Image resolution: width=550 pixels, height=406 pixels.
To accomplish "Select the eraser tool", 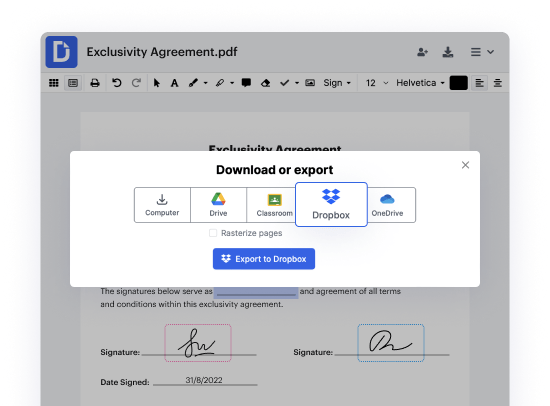I will [266, 83].
